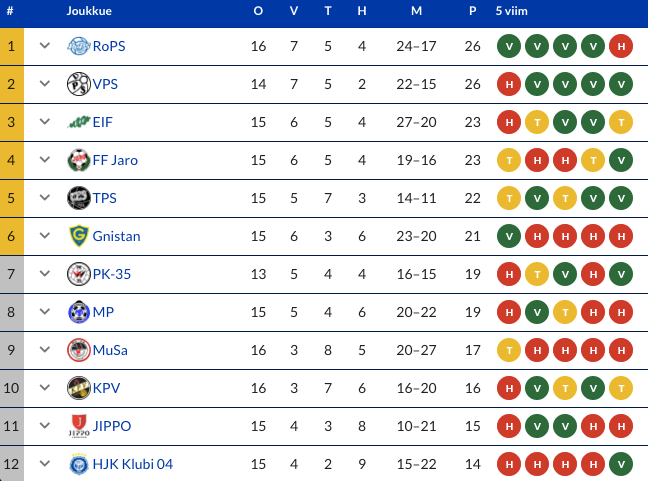Screen dimensions: 648x481
Task: Open the MP team link
Action: point(103,312)
